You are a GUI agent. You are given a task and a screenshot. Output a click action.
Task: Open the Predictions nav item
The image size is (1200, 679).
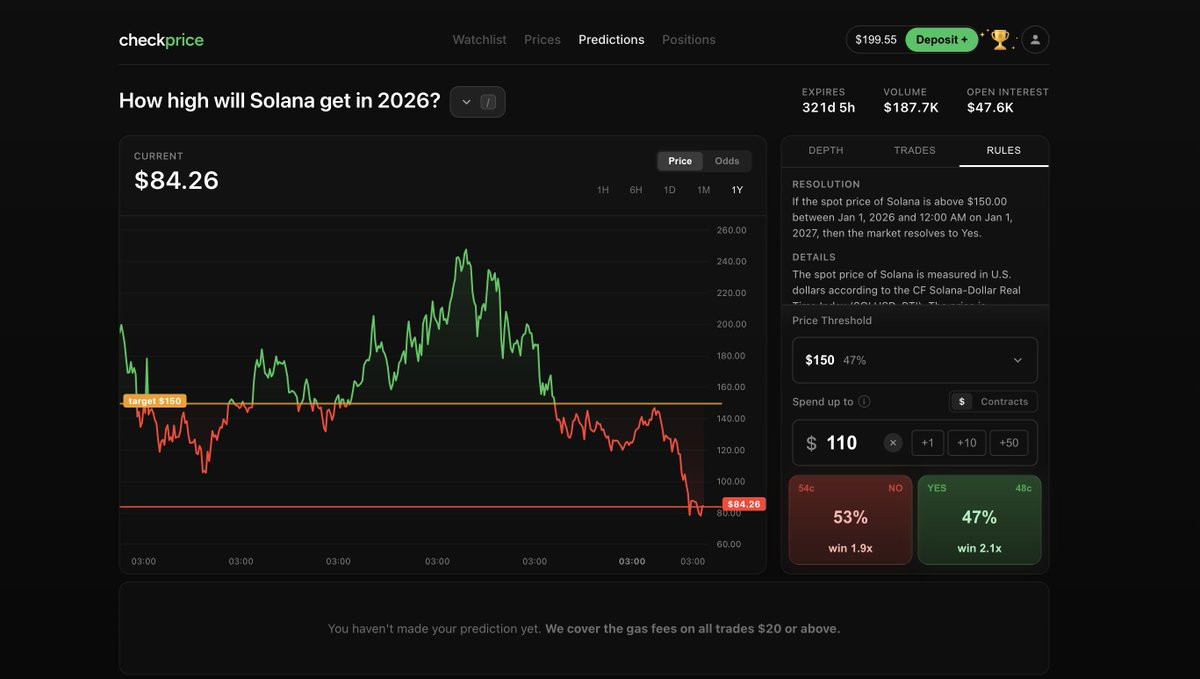611,40
